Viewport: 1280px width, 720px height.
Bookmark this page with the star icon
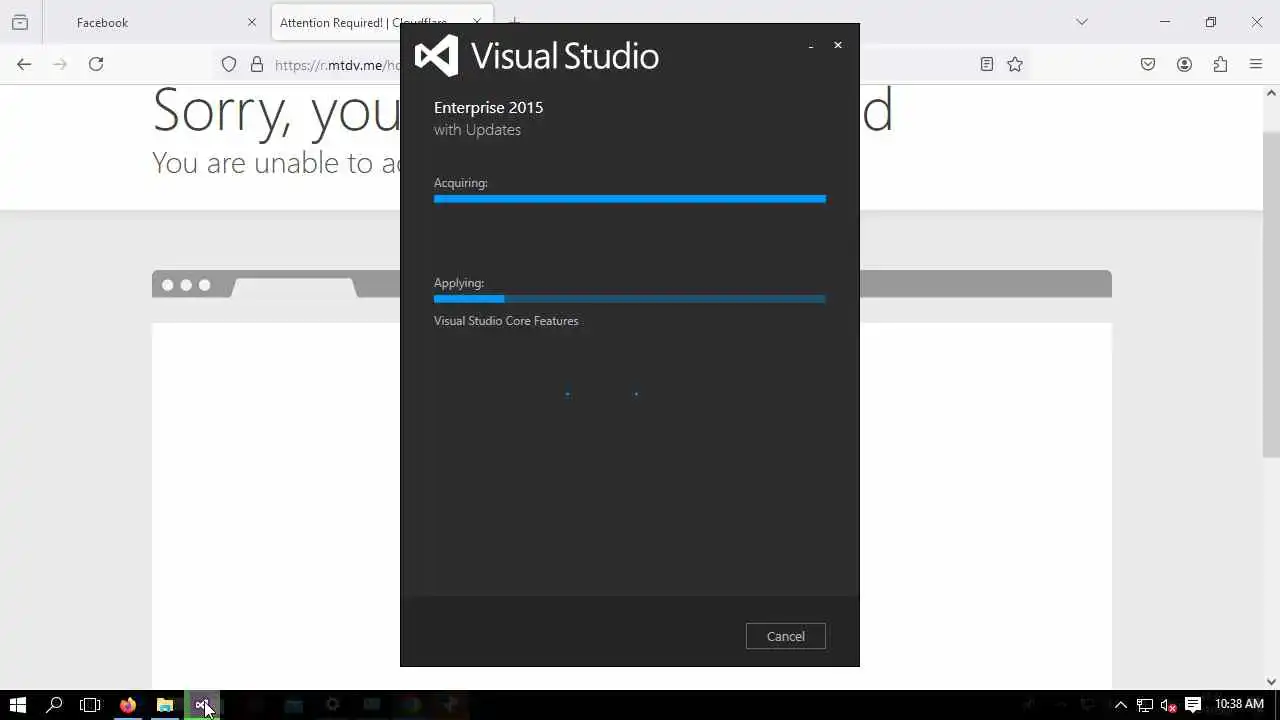(1015, 64)
